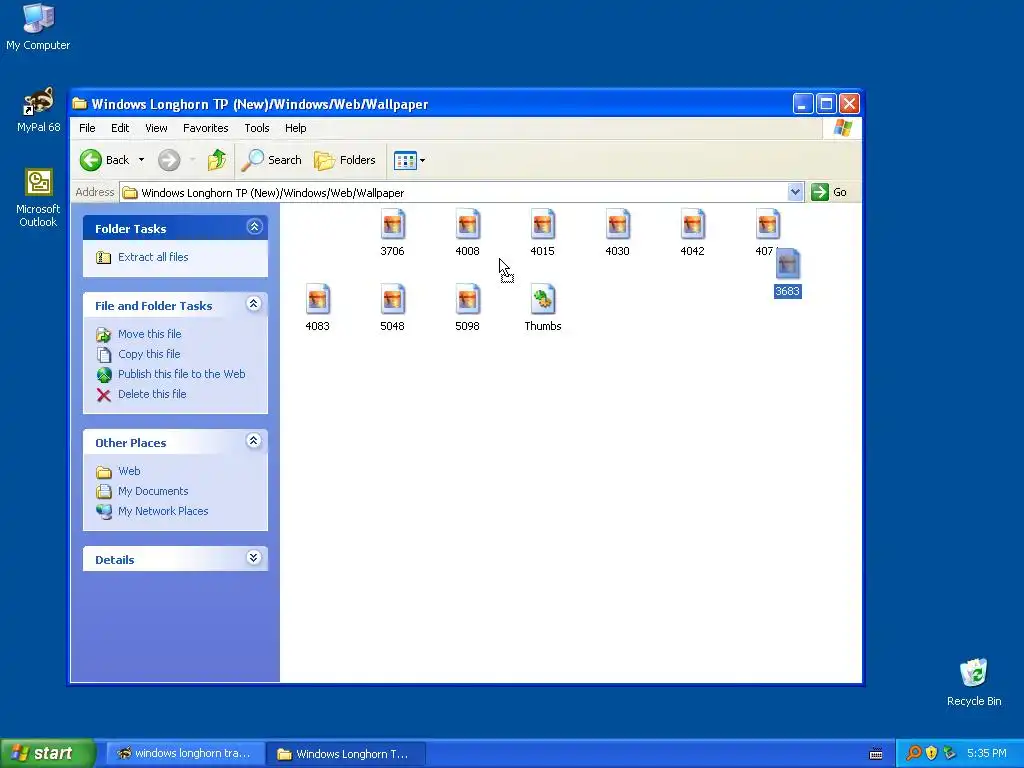Open the Tools menu
The width and height of the screenshot is (1024, 768).
click(257, 128)
